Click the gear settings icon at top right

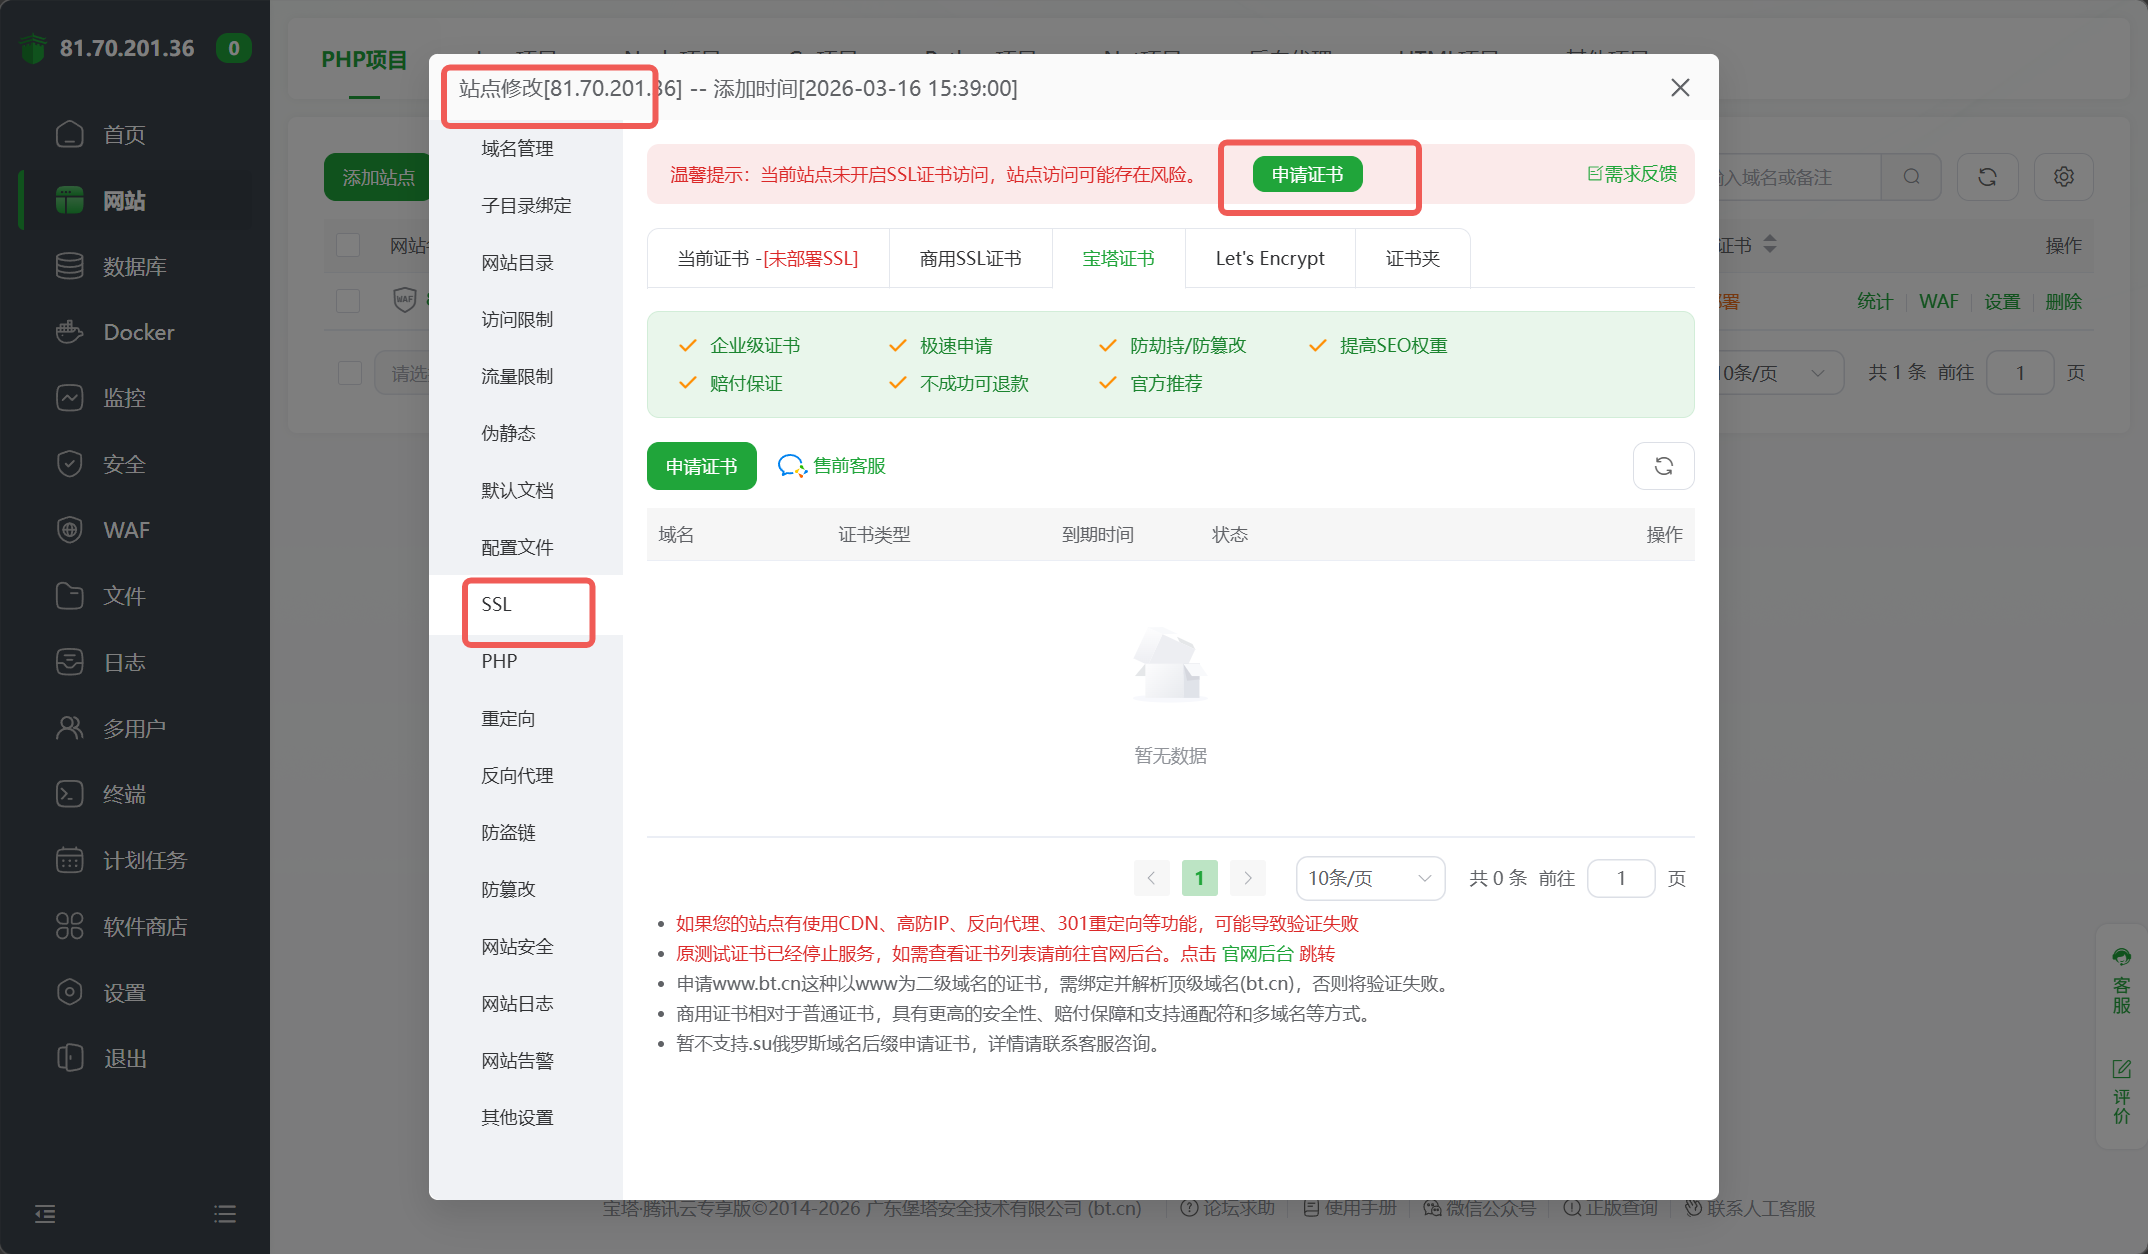pos(2063,177)
